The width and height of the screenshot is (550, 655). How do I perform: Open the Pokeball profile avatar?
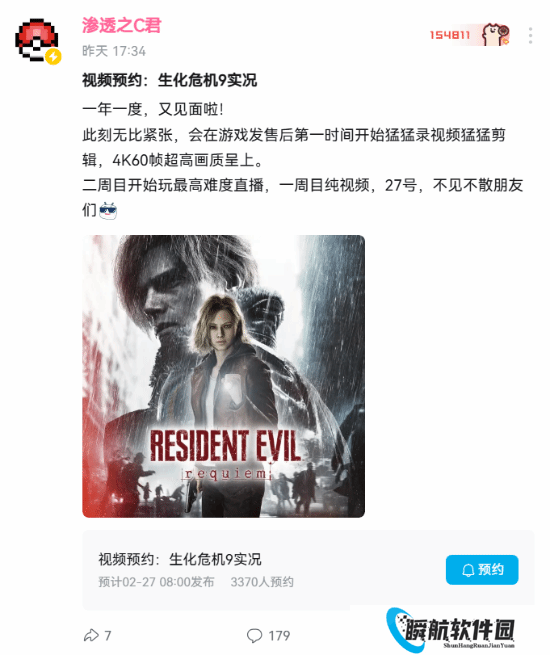click(36, 40)
